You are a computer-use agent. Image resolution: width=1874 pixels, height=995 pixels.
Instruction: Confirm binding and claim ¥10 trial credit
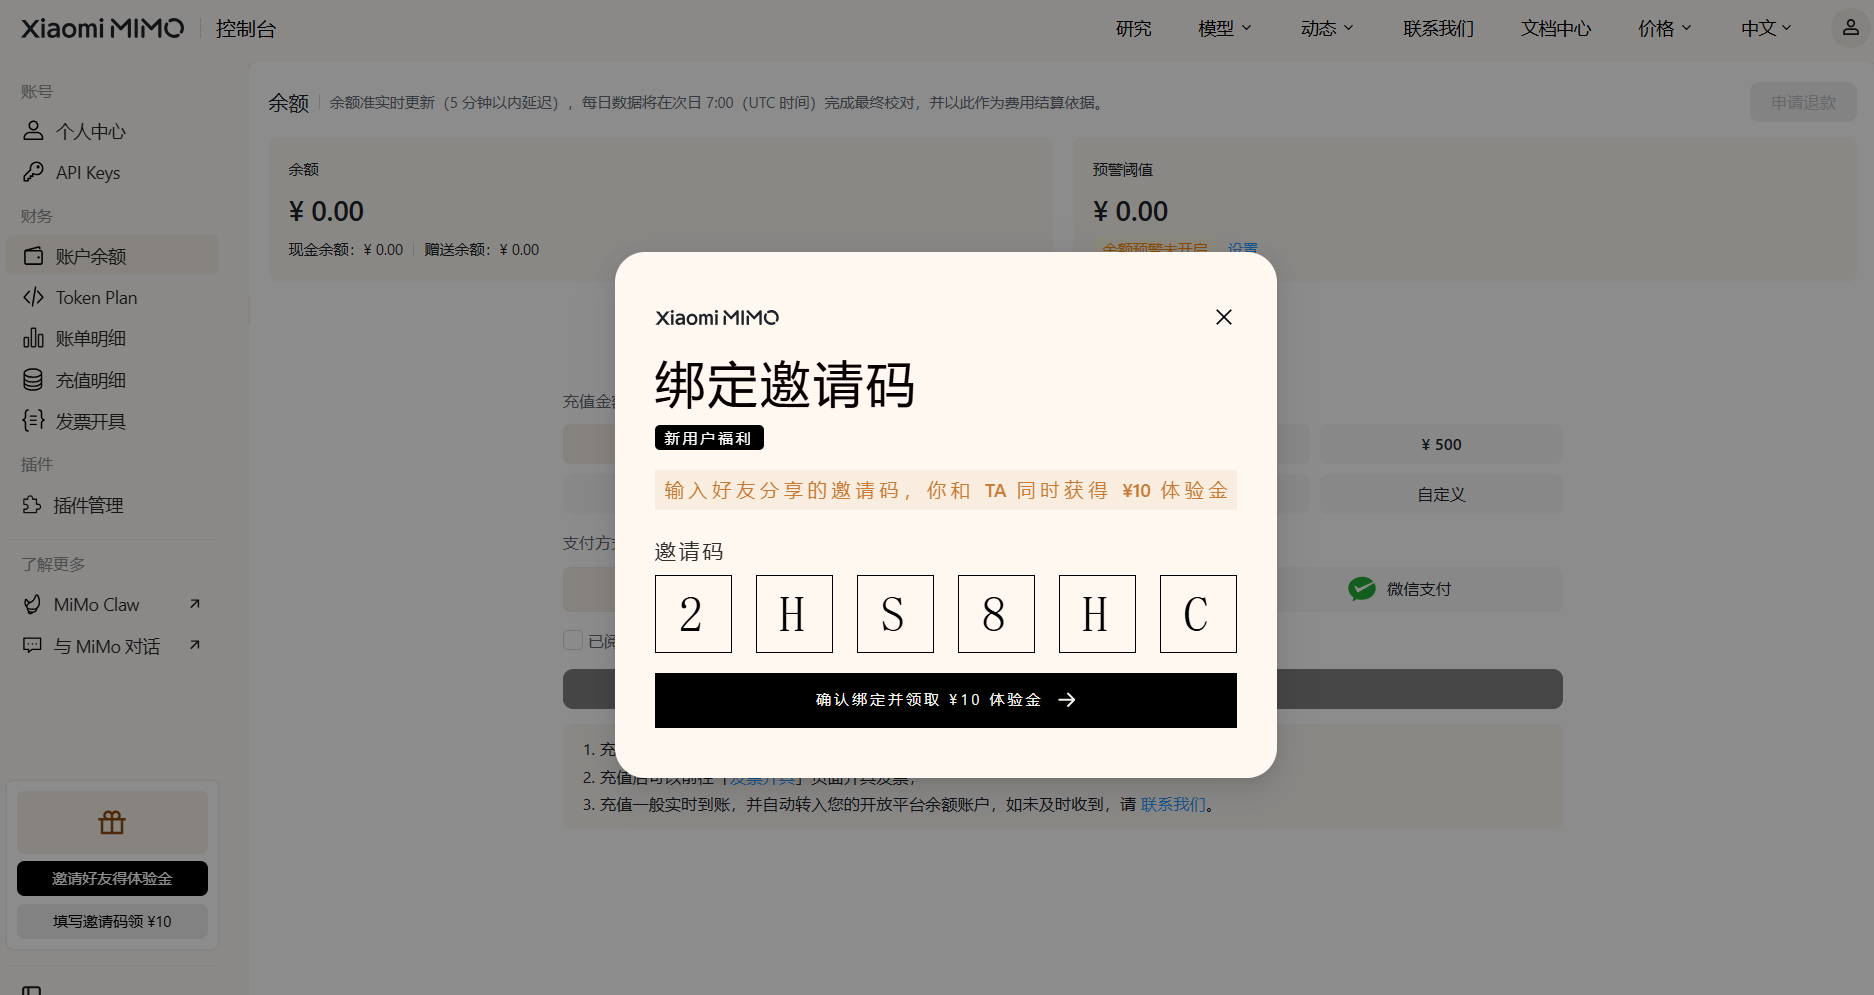945,700
